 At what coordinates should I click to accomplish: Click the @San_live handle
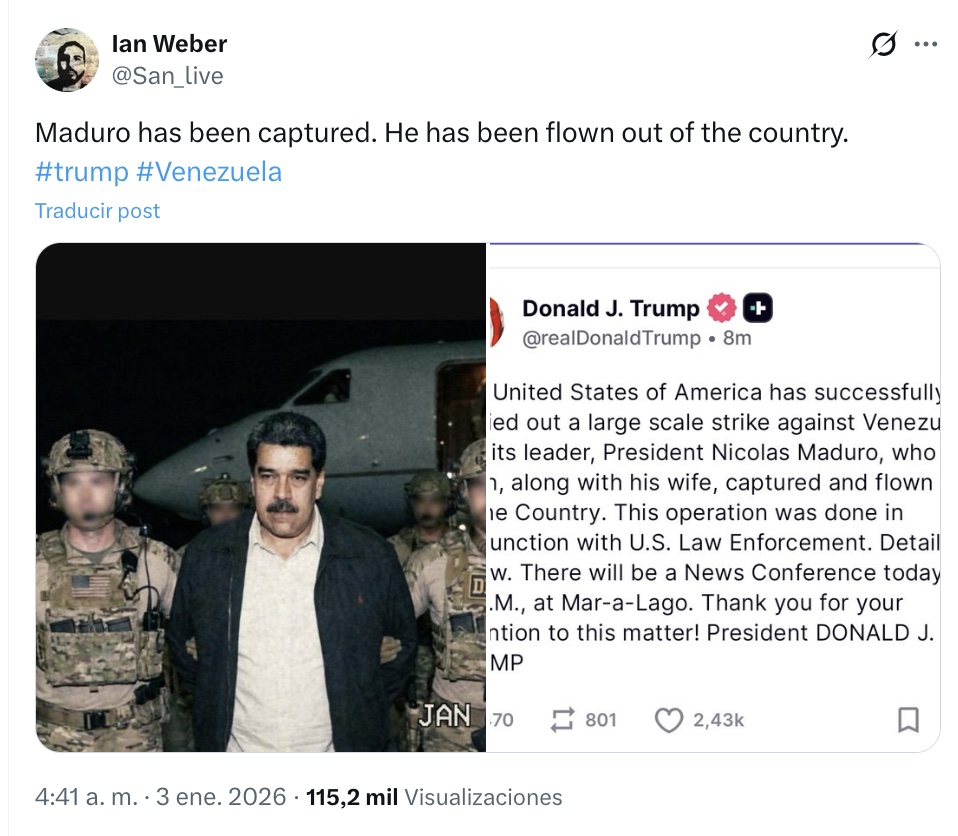coord(167,76)
